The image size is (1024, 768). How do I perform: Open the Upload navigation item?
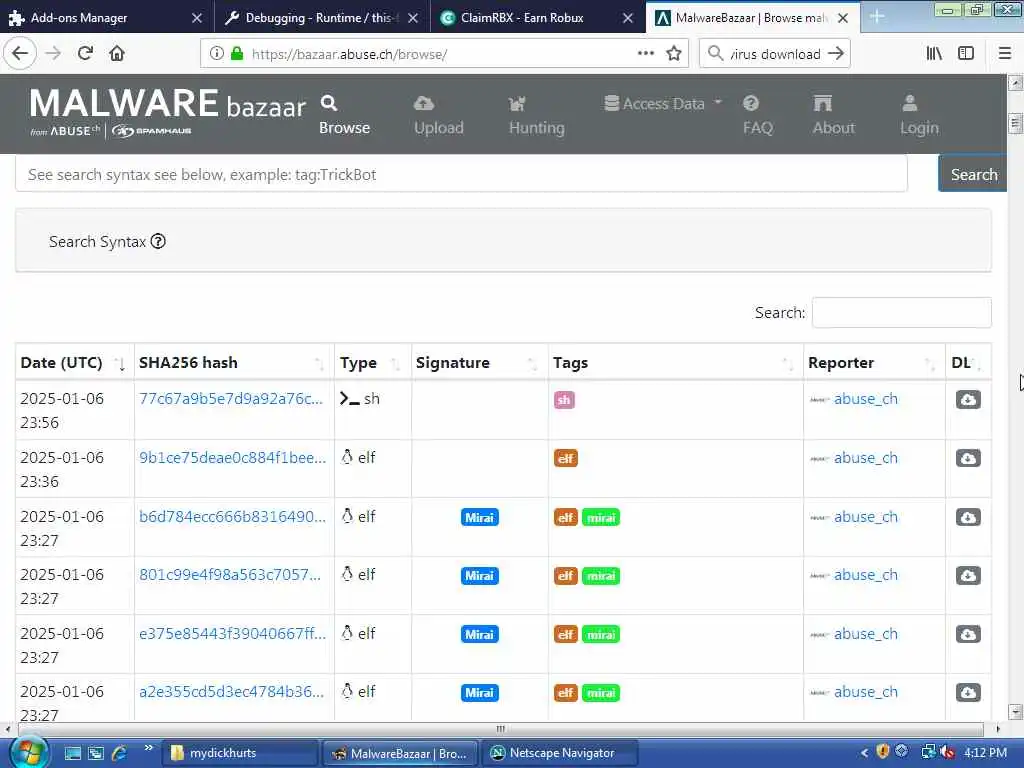tap(438, 116)
